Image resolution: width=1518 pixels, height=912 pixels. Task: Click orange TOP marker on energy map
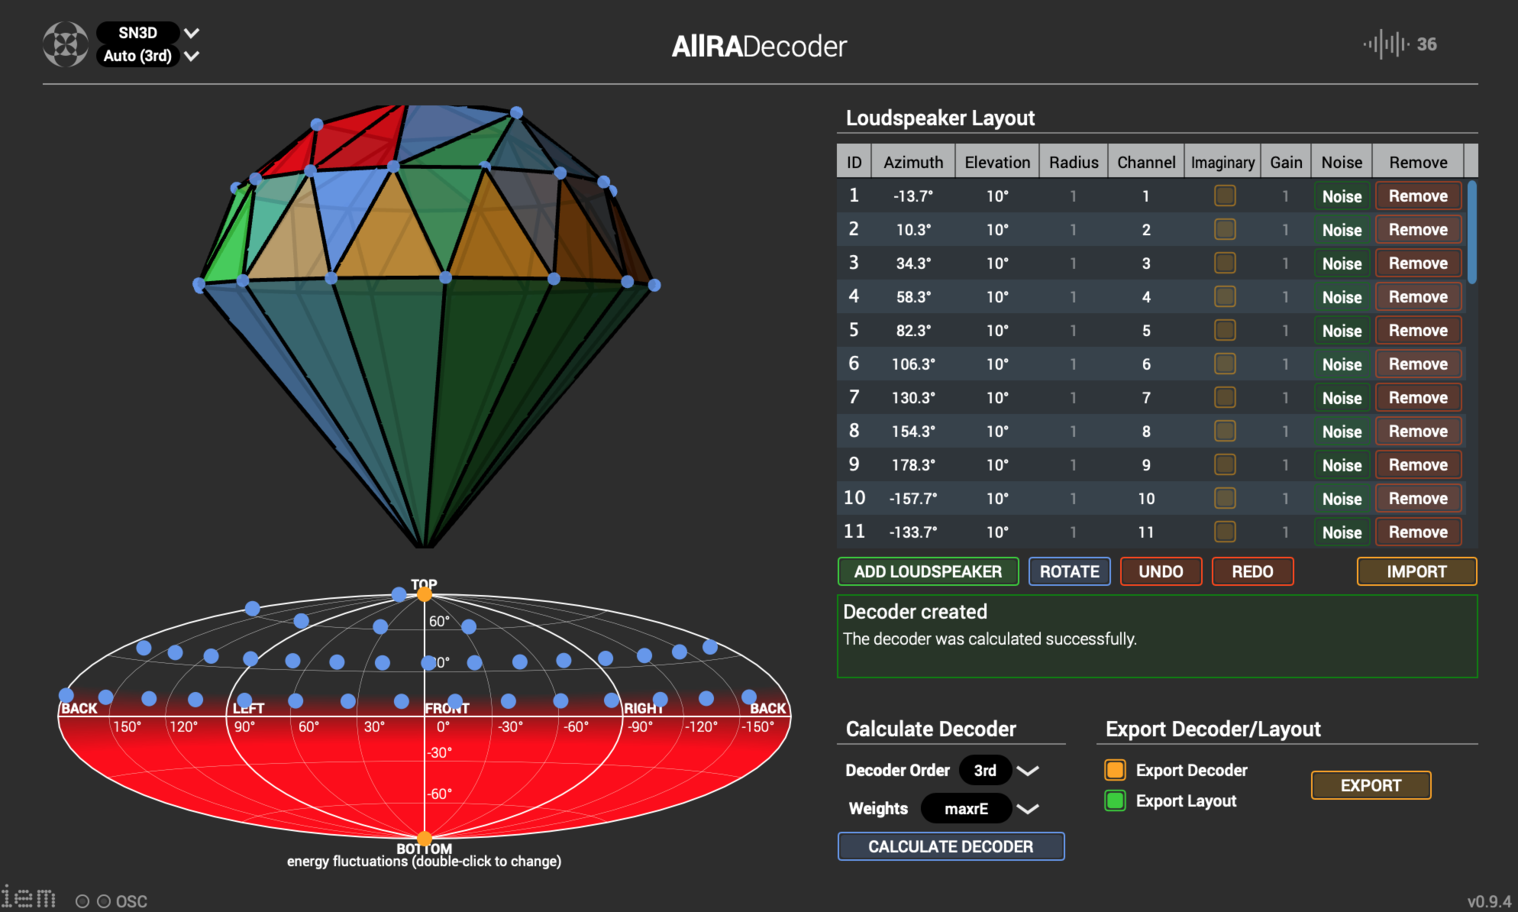tap(425, 595)
